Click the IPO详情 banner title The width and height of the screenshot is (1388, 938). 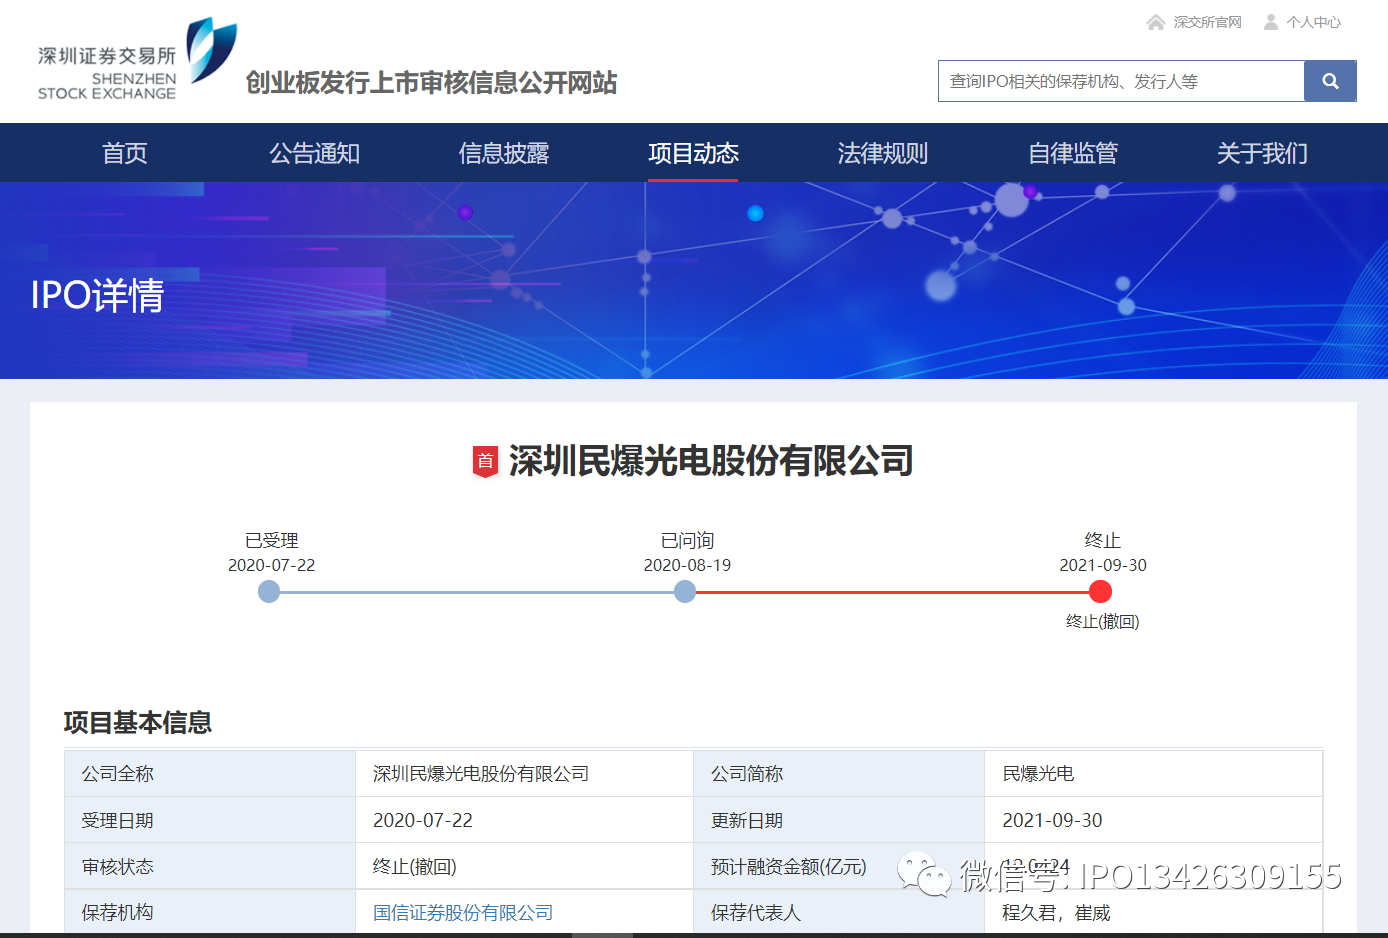[97, 295]
